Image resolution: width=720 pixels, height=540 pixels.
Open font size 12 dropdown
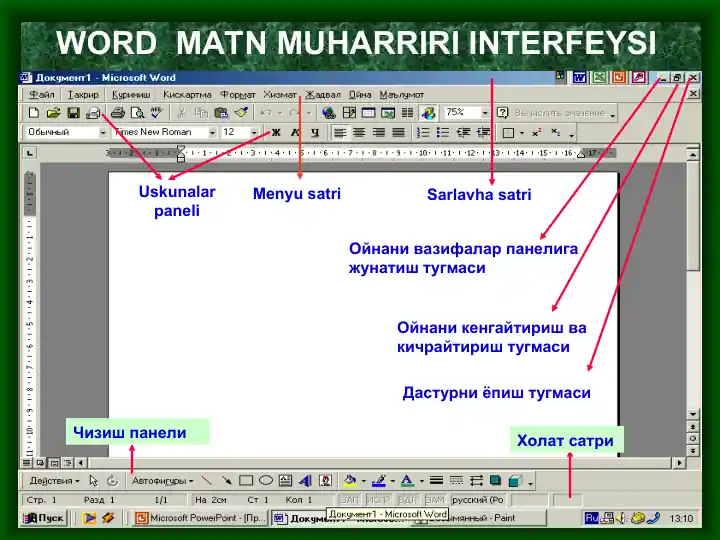click(x=253, y=133)
